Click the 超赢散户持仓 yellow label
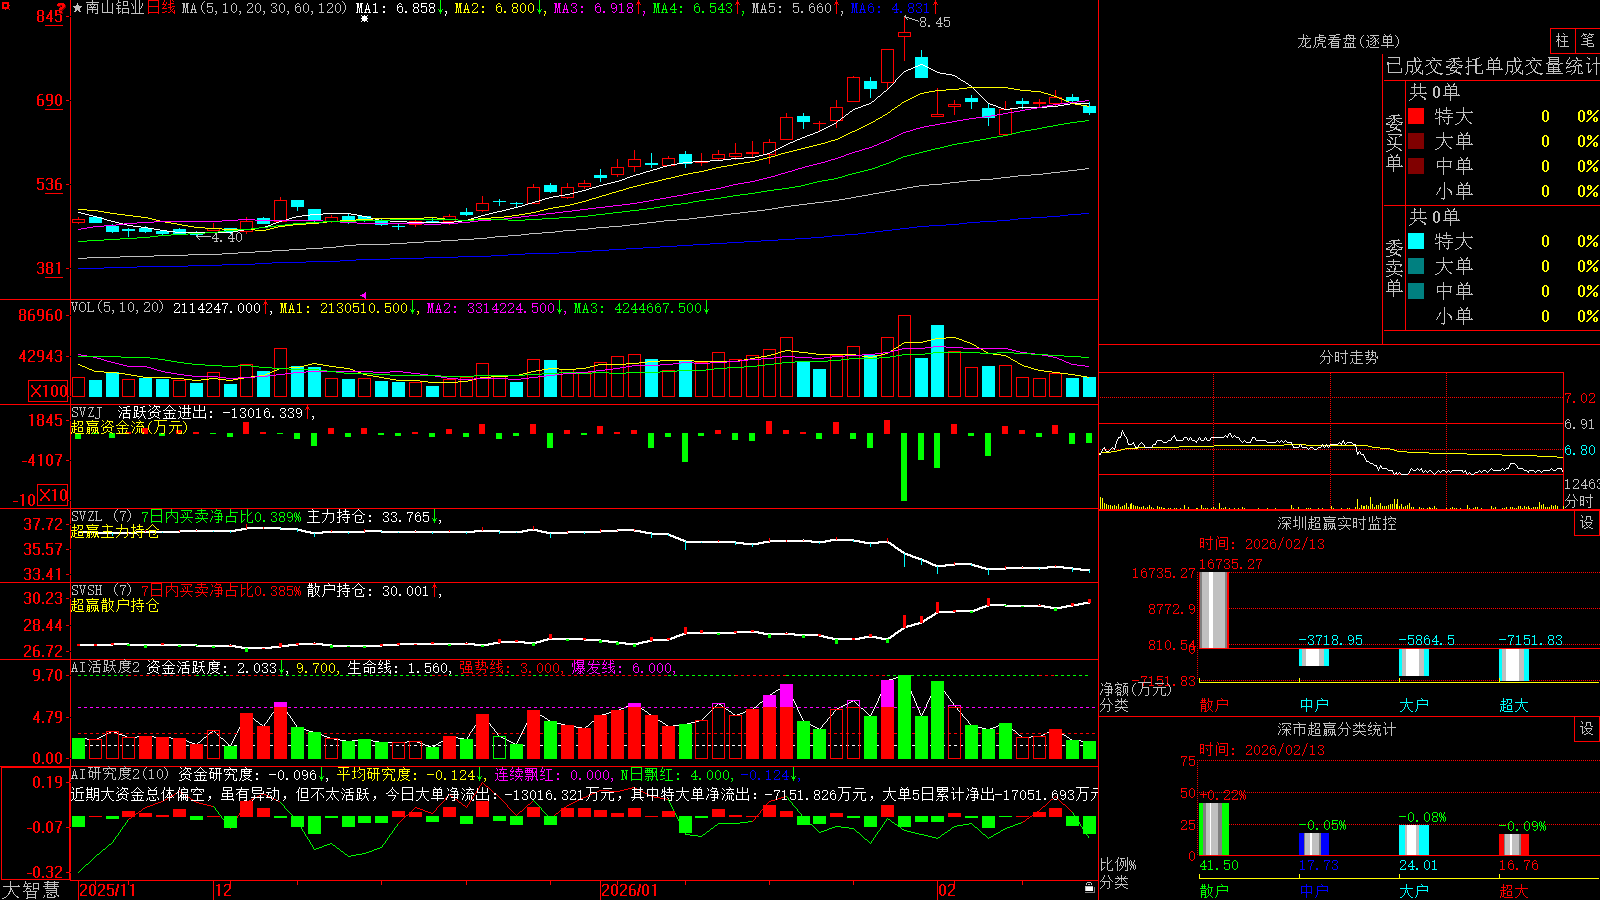The image size is (1600, 900). pos(115,605)
